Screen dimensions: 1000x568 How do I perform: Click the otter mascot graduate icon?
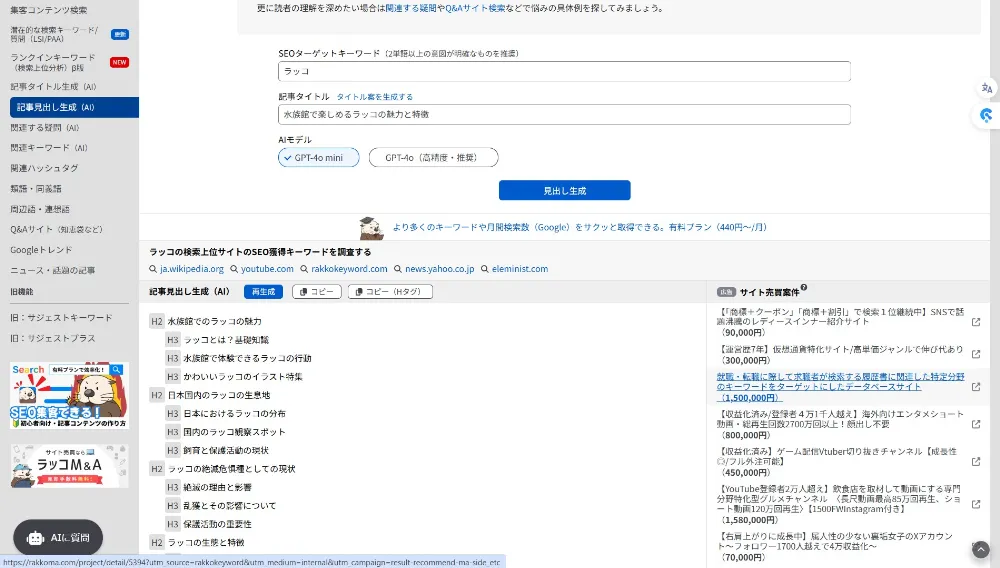tap(371, 228)
